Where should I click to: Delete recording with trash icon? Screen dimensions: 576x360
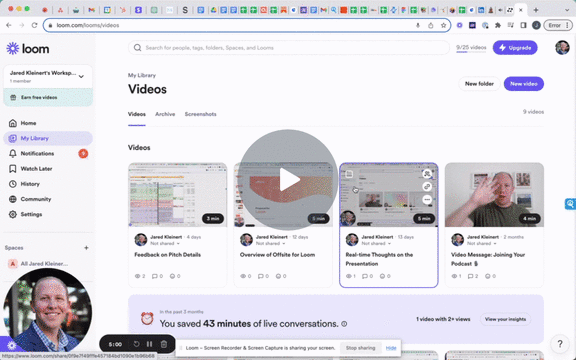(164, 344)
